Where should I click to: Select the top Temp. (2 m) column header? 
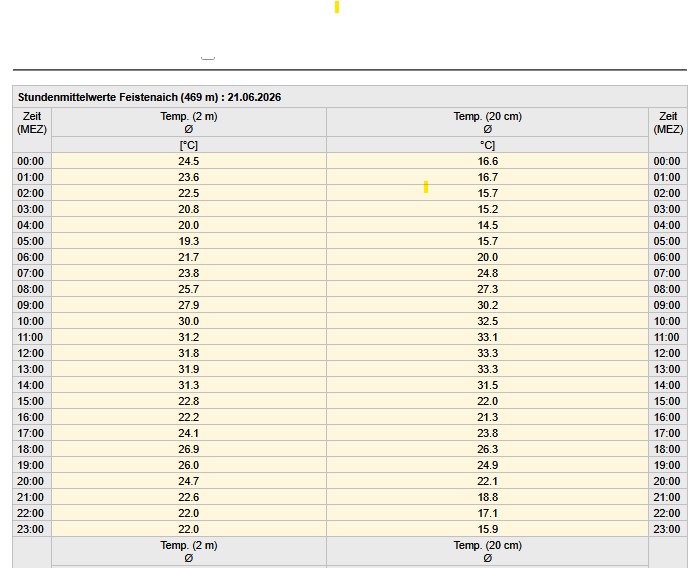click(189, 122)
